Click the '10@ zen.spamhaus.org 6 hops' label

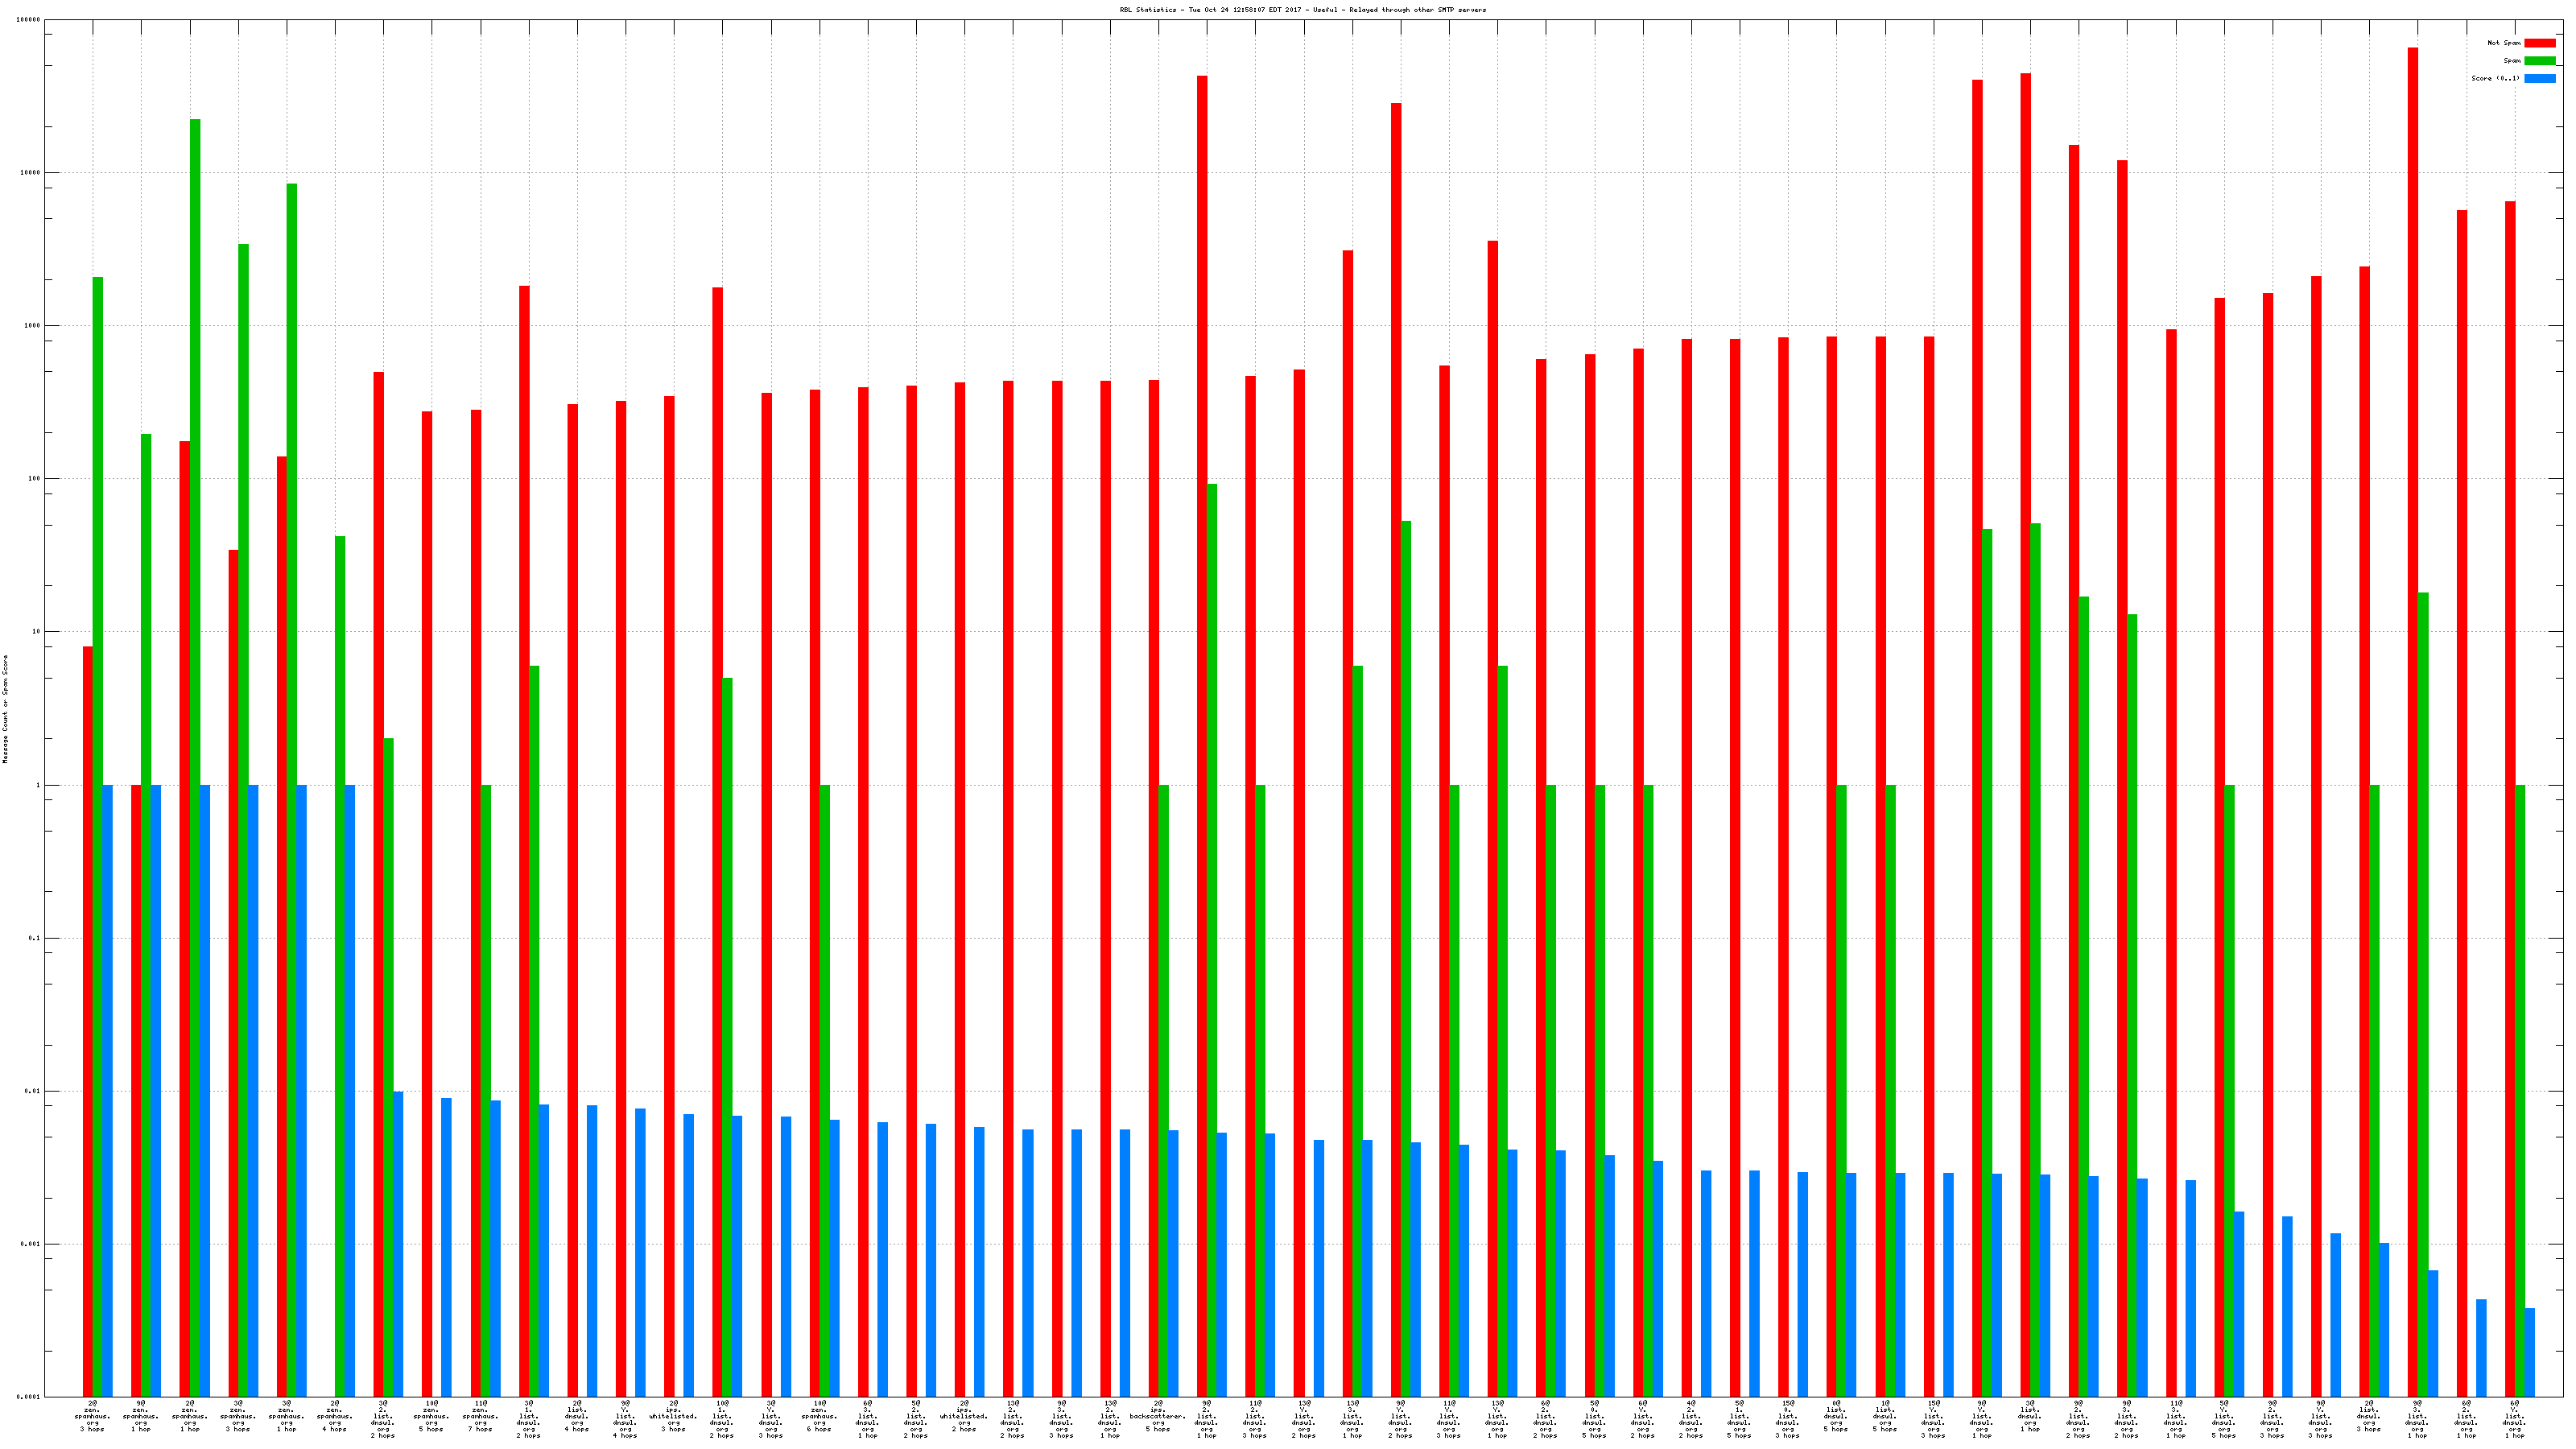coord(819,1417)
